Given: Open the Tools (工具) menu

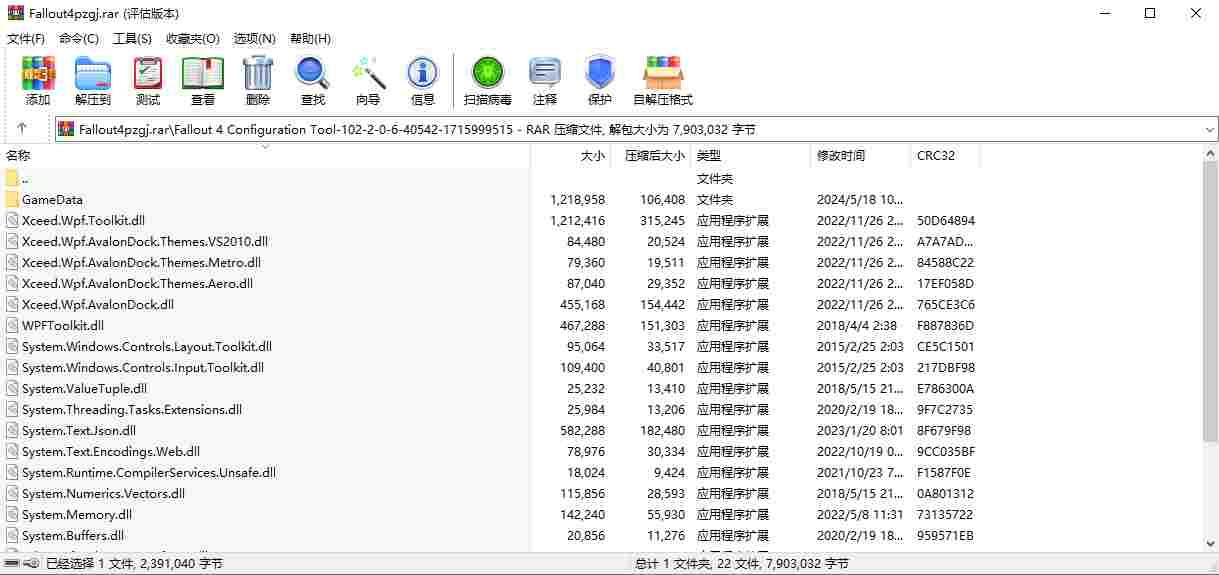Looking at the screenshot, I should [132, 38].
